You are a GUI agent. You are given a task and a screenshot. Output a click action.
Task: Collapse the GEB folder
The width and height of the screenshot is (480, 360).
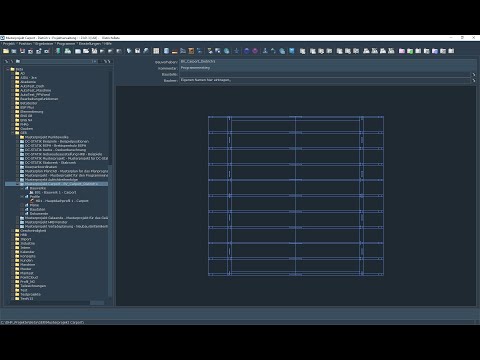13,133
